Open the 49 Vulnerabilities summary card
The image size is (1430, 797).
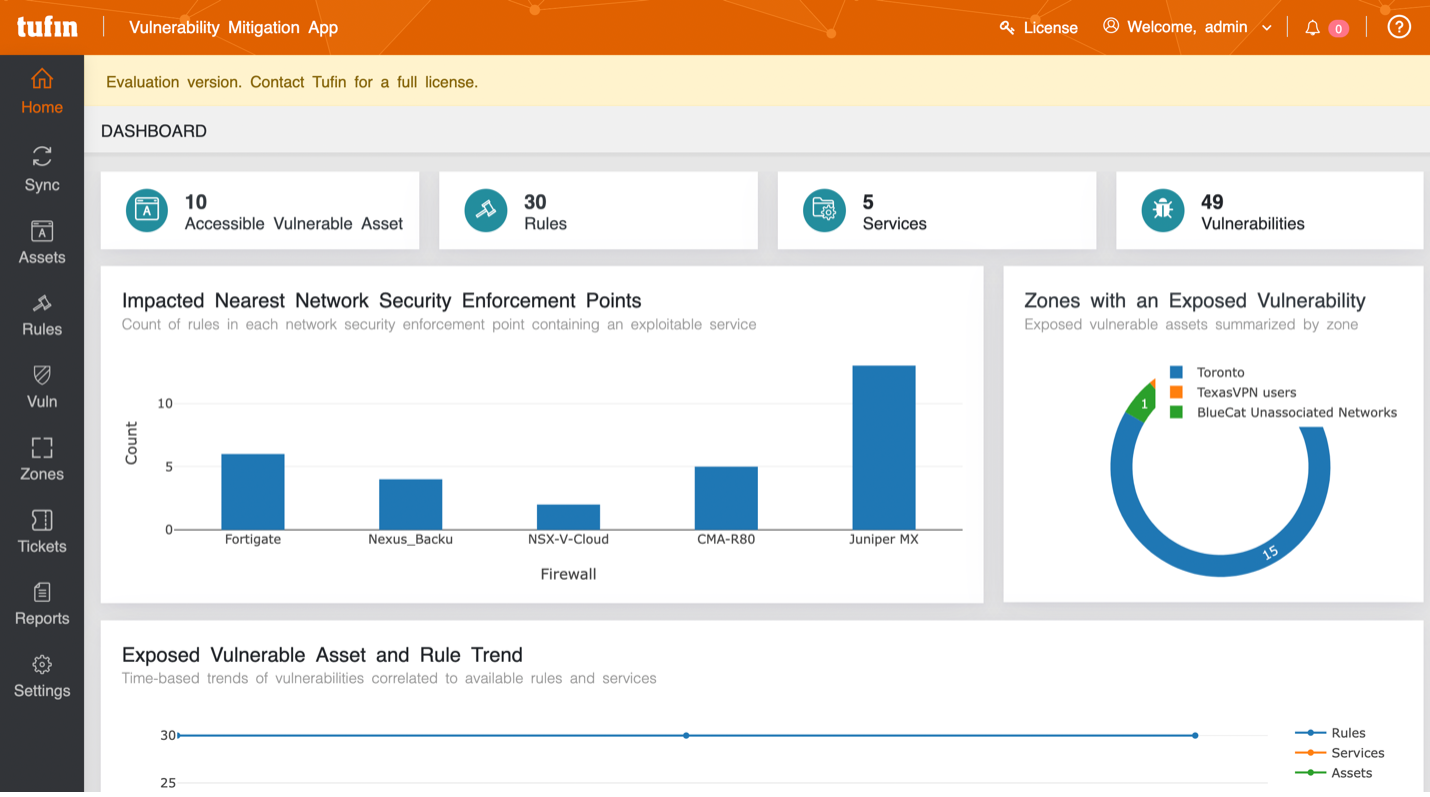click(1269, 210)
